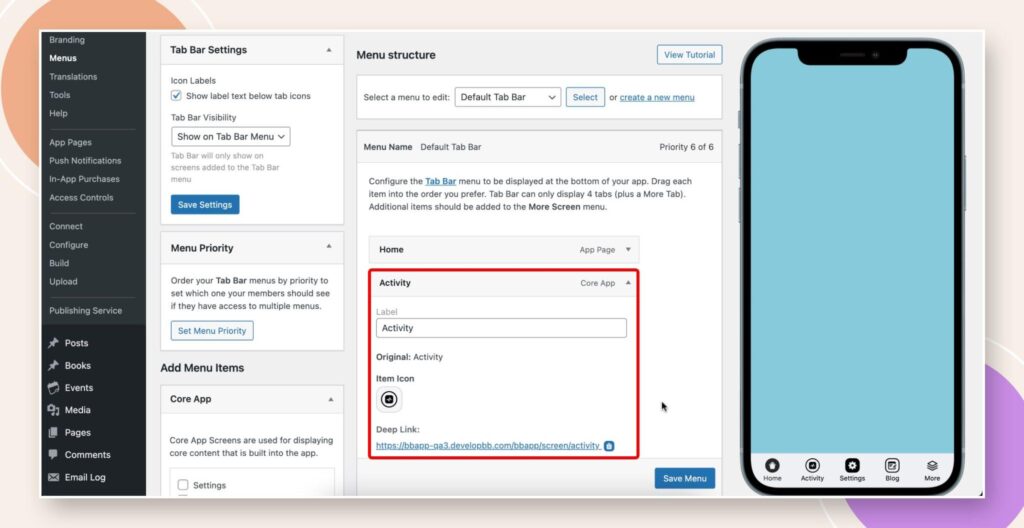Click the Activity item icon under Item Icon

click(x=389, y=399)
